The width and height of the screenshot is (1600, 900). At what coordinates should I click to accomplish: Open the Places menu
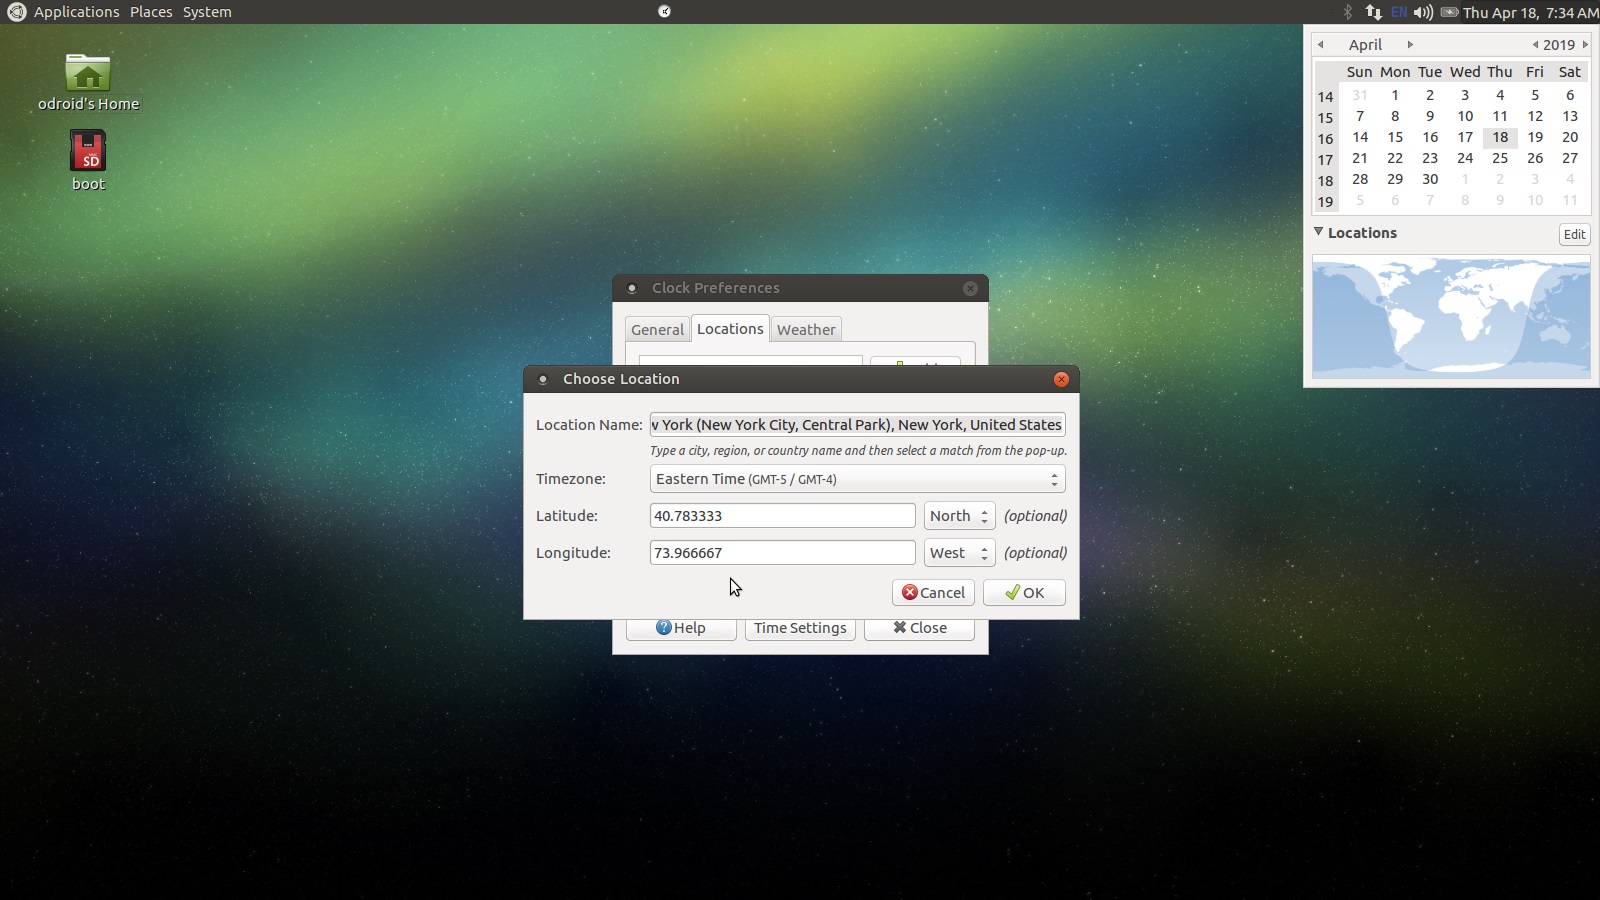(151, 12)
